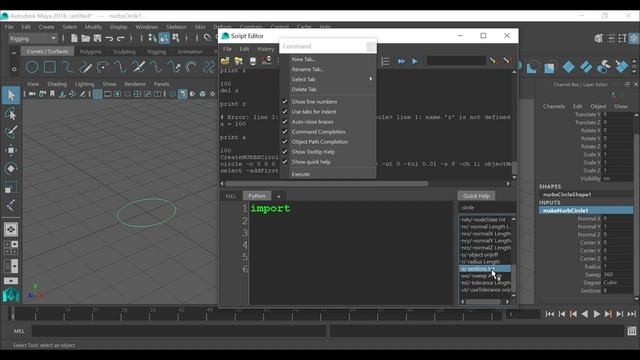Expand the Select Tab submenu
Viewport: 640px width, 360px height.
(328, 79)
